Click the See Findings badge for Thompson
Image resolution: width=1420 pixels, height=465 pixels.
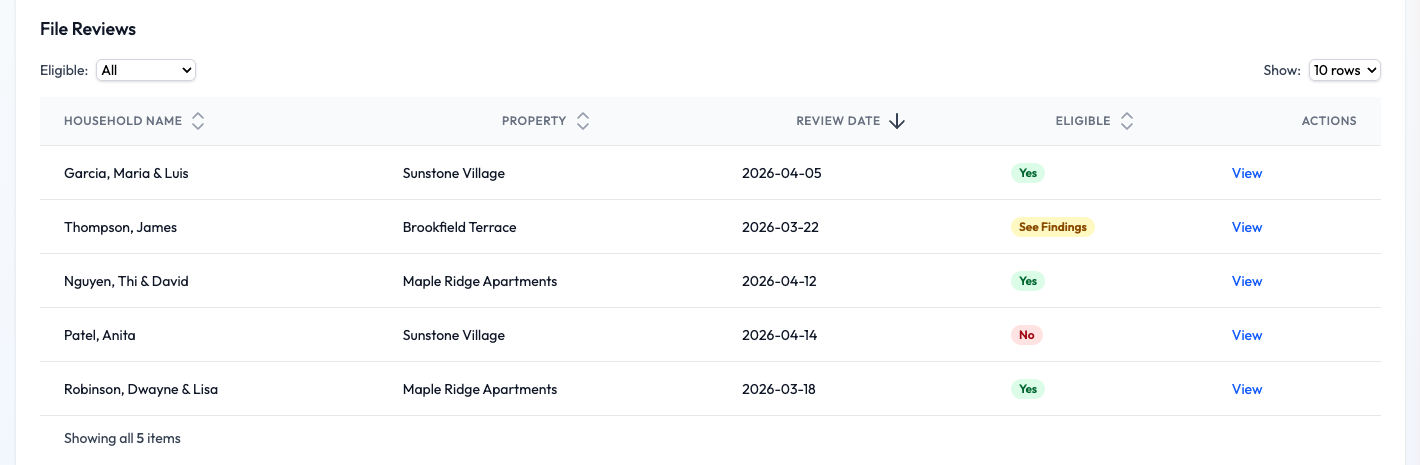(x=1052, y=227)
